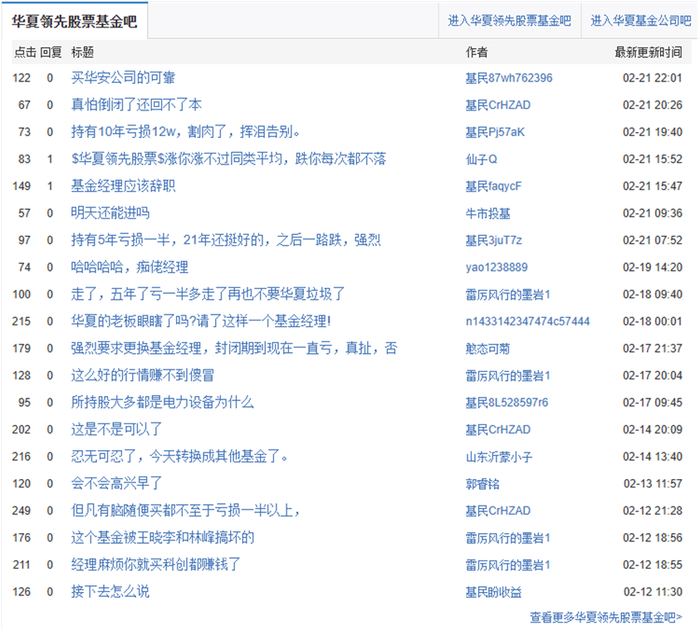View author 基民CrHZAD on the 02-21 20:26 row
This screenshot has height=631, width=700.
[x=498, y=105]
